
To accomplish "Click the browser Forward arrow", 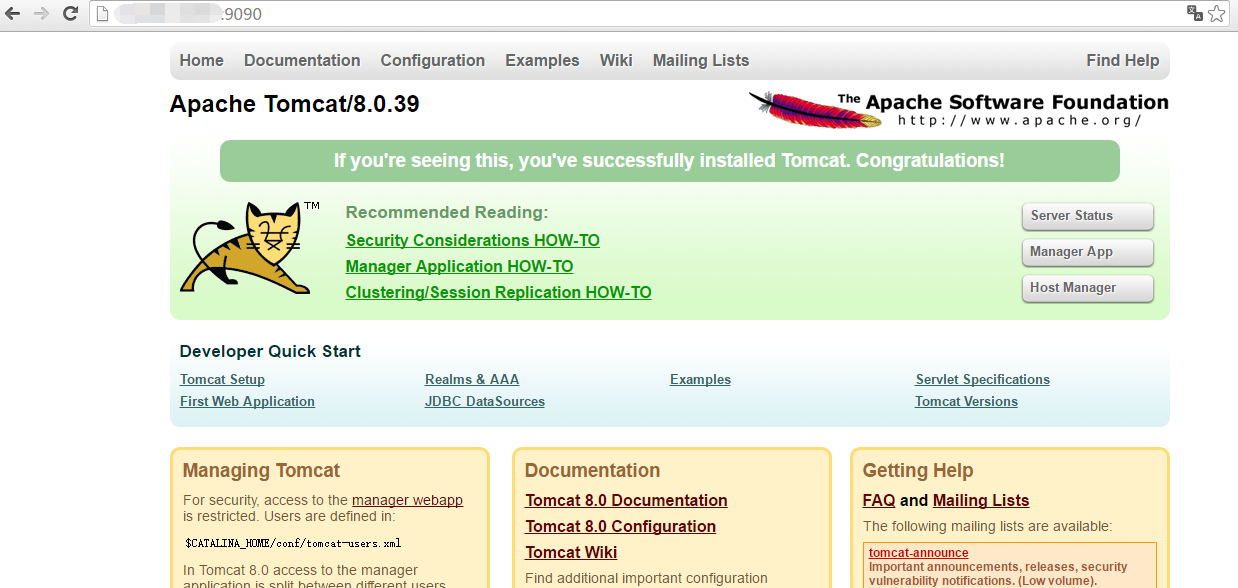I will point(41,14).
